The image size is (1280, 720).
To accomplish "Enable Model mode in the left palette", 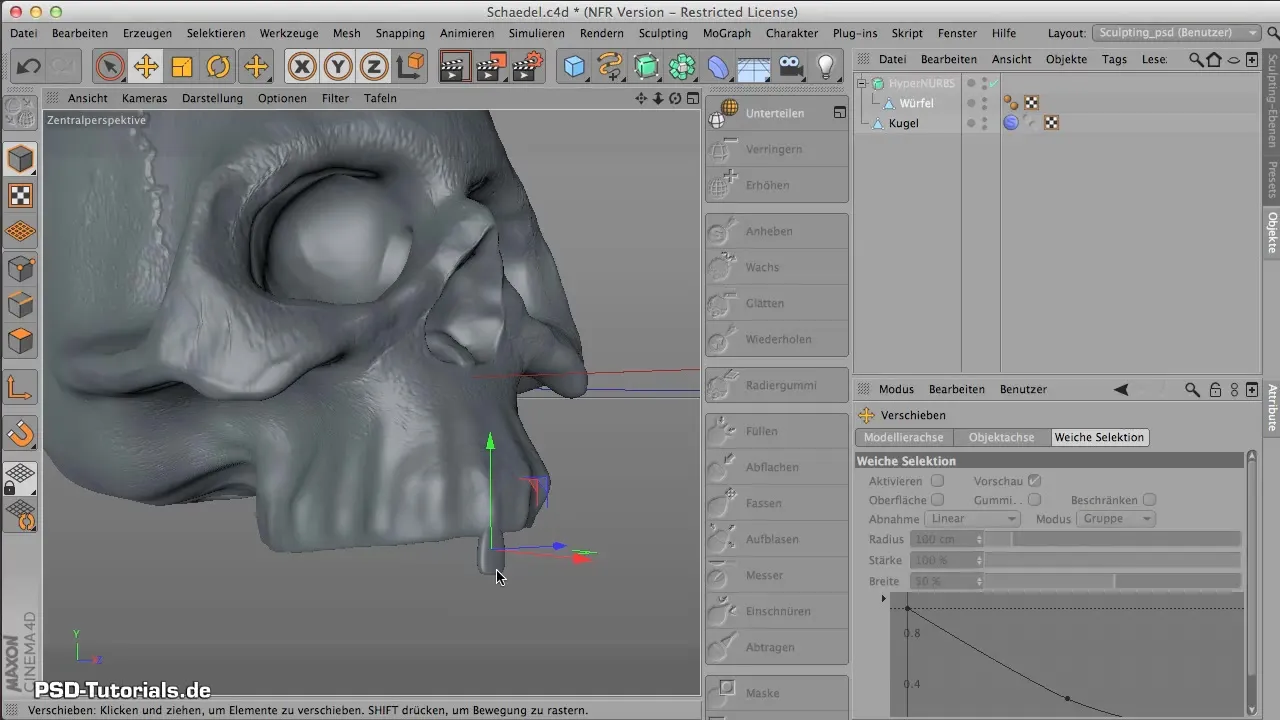I will pos(21,160).
